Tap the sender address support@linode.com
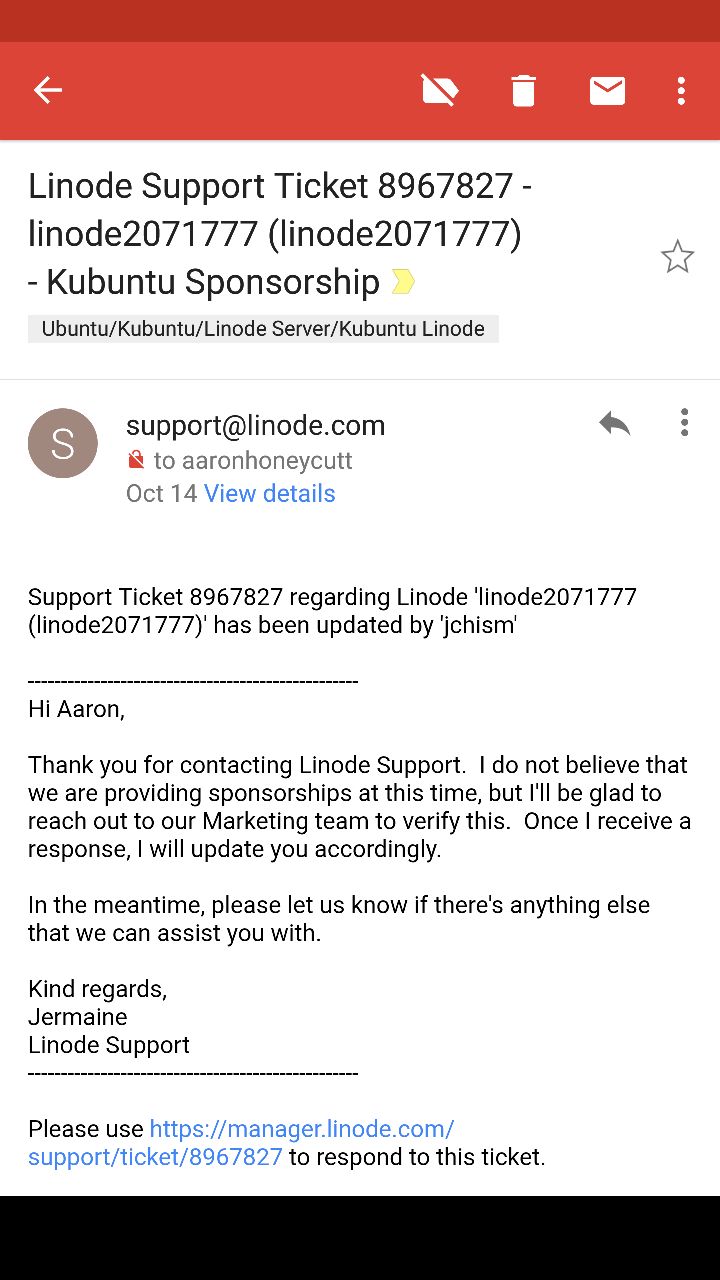 tap(255, 425)
